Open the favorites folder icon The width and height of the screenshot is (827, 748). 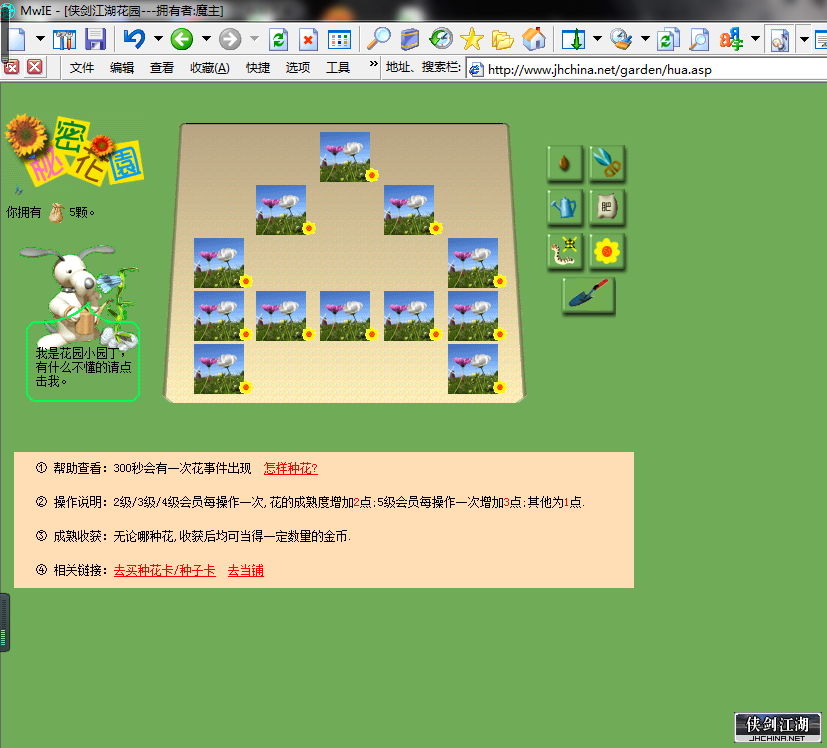pyautogui.click(x=502, y=39)
